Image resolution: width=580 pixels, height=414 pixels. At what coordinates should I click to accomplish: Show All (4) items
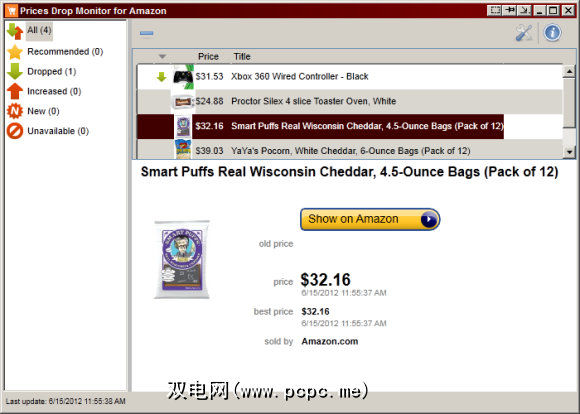tap(30, 30)
